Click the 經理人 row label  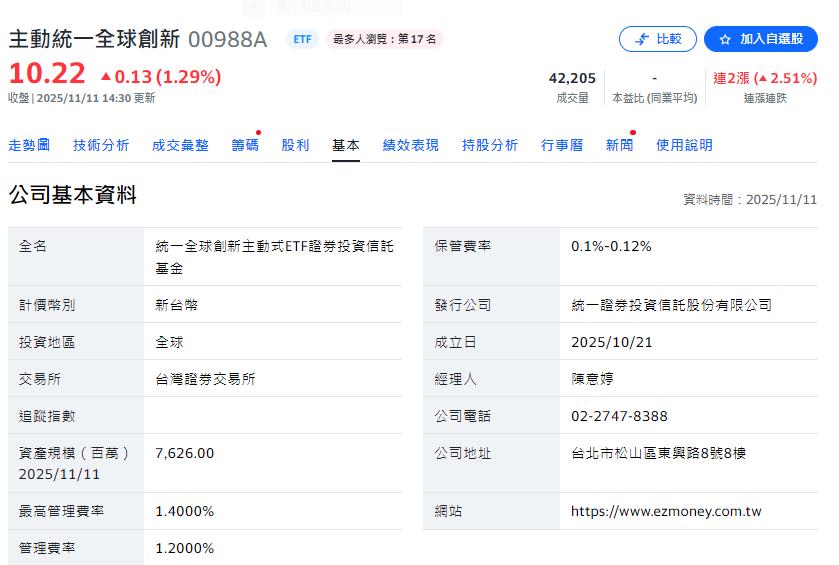pos(455,379)
